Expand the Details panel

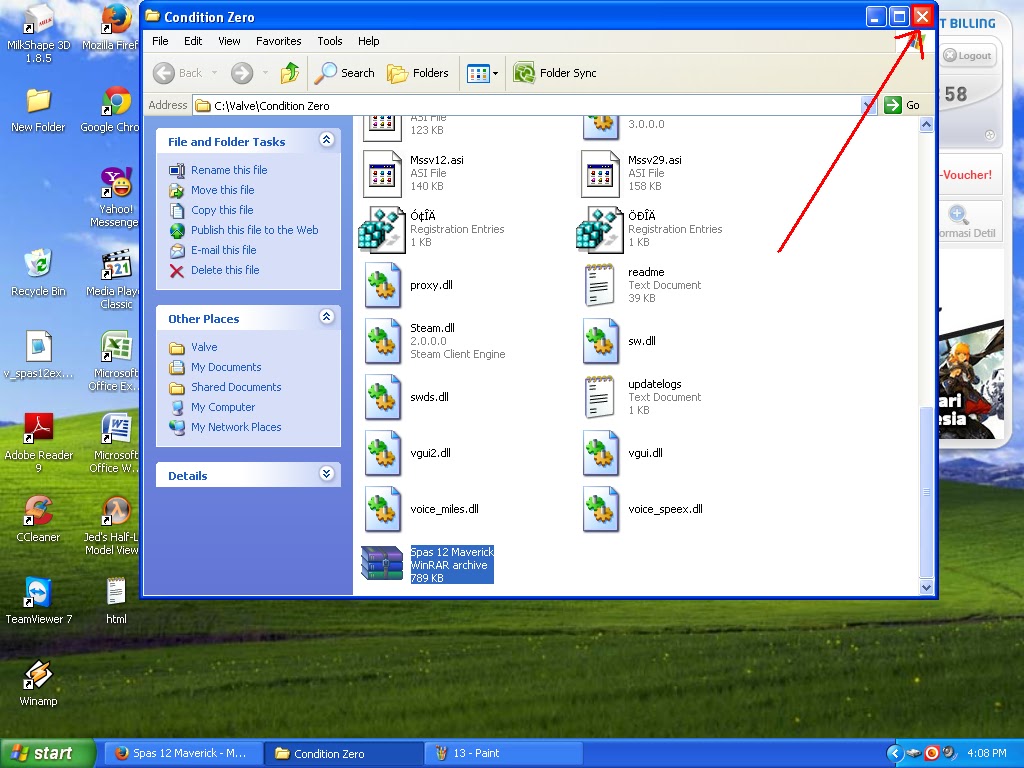point(327,473)
